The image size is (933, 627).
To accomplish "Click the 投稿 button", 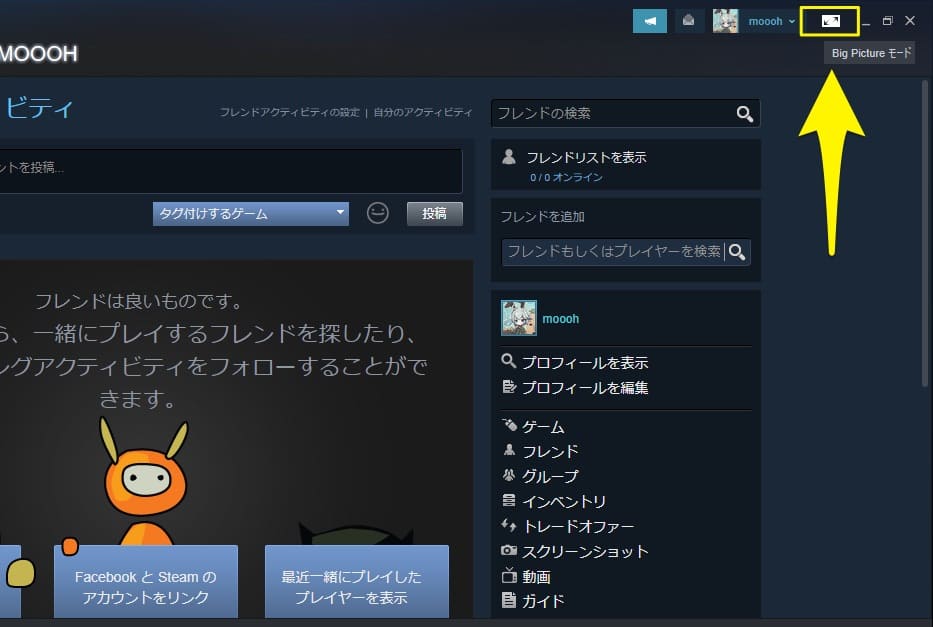I will (434, 213).
